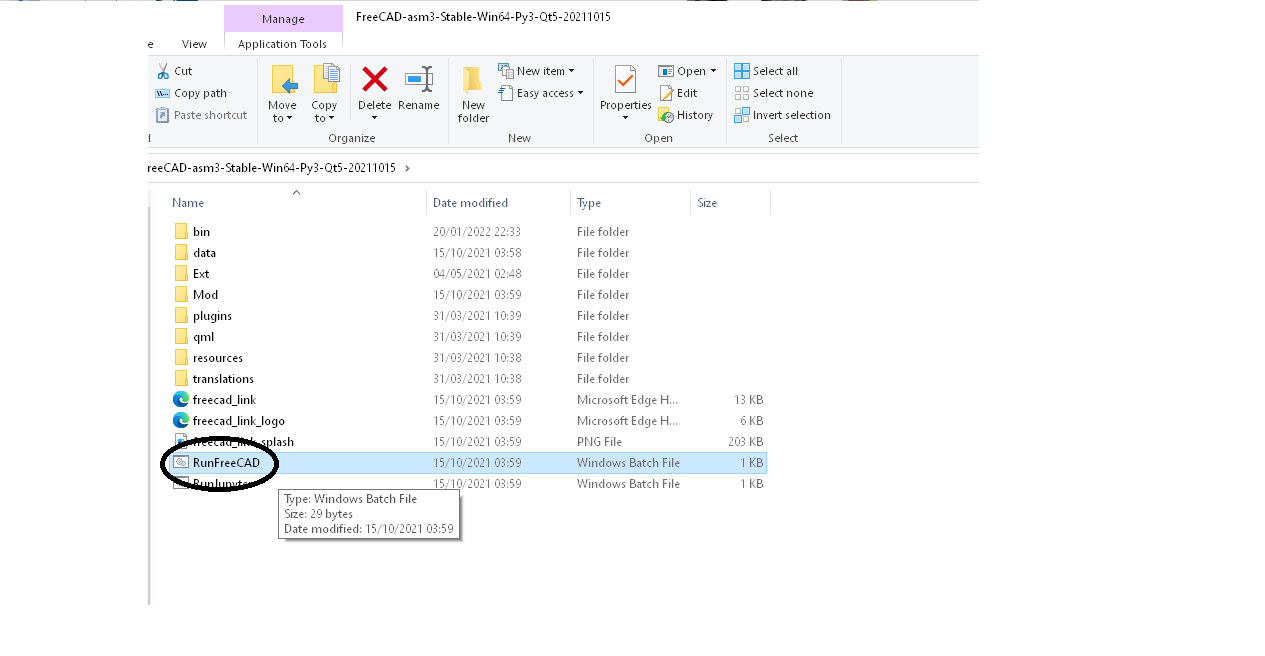Viewport: 1265px width, 656px height.
Task: Select the freecad_link file name
Action: pyautogui.click(x=224, y=400)
